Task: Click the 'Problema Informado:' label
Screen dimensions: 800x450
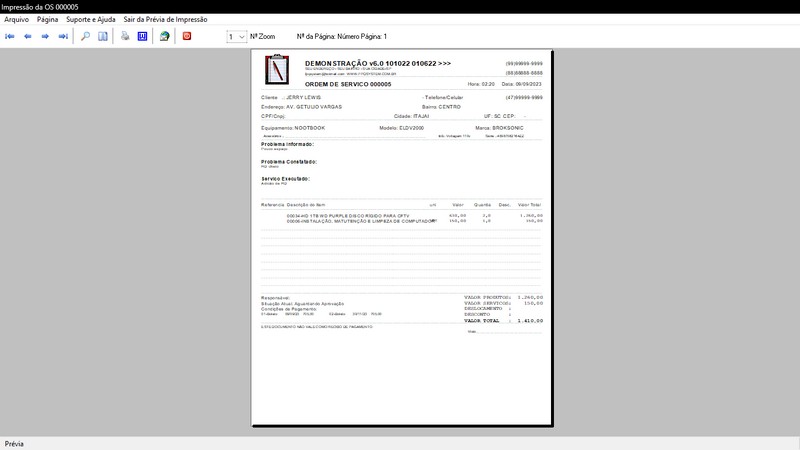Action: (287, 144)
